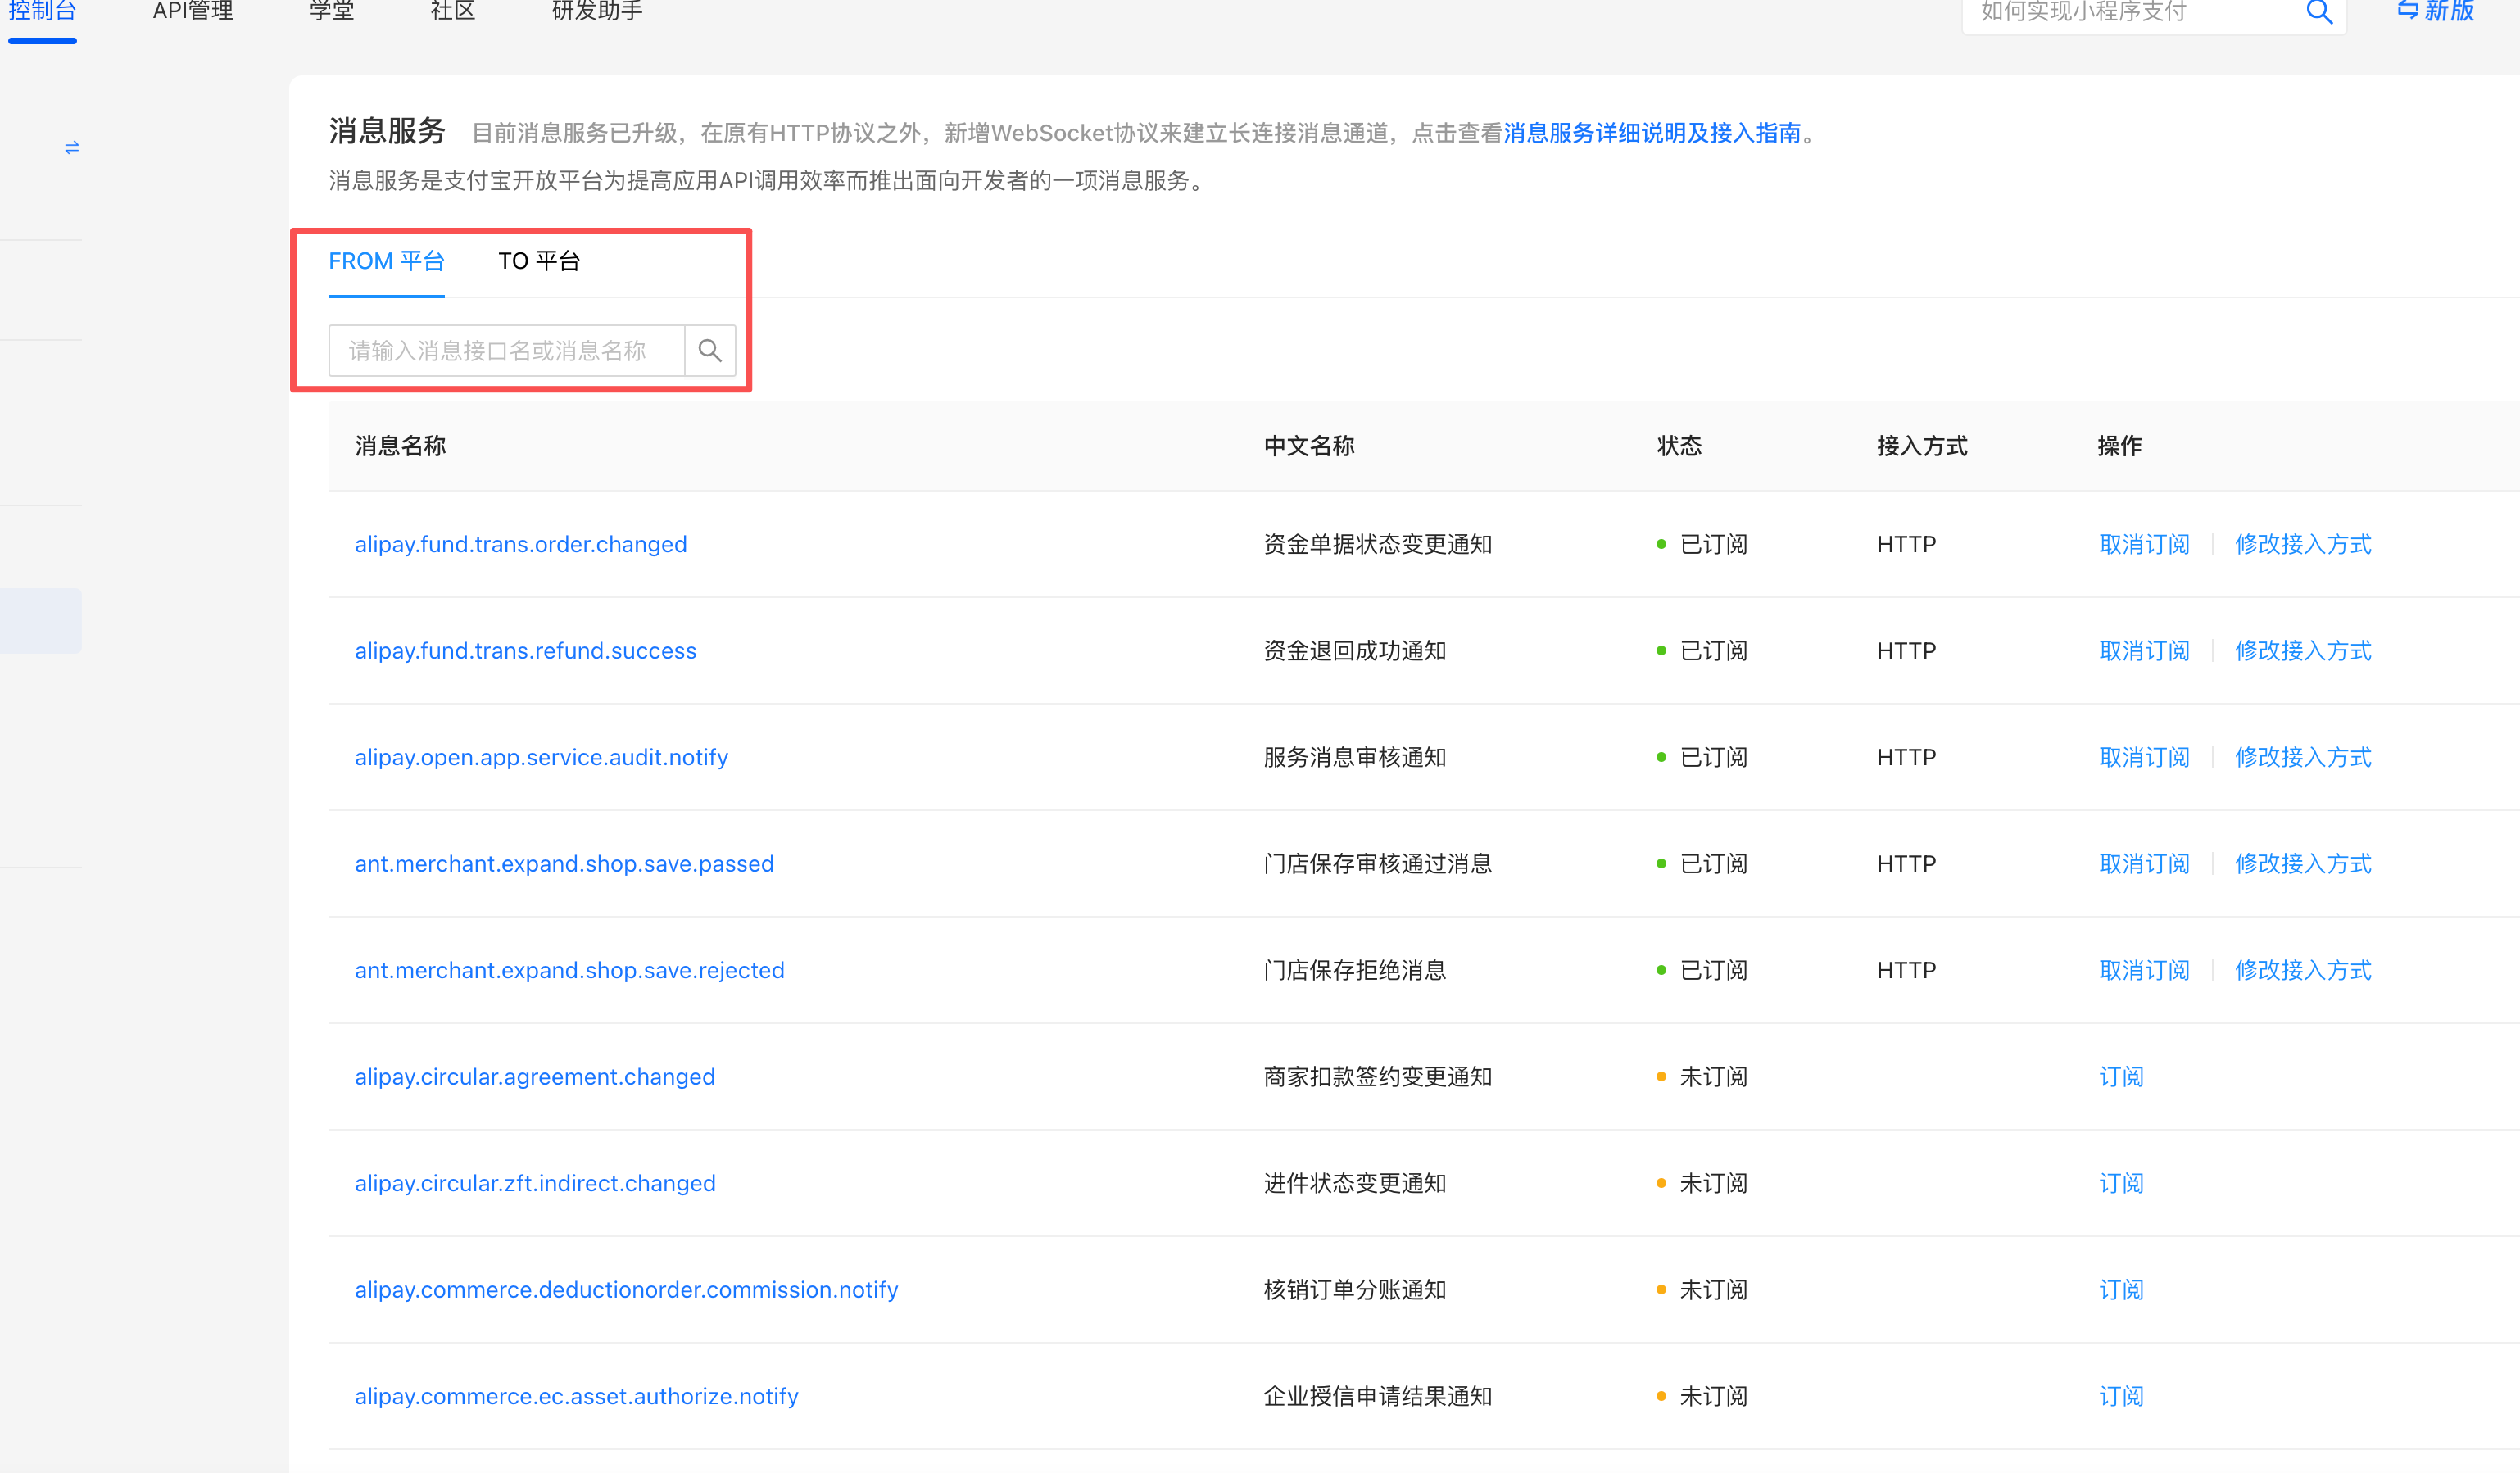
Task: Switch to the TO 平台 tab
Action: coord(539,261)
